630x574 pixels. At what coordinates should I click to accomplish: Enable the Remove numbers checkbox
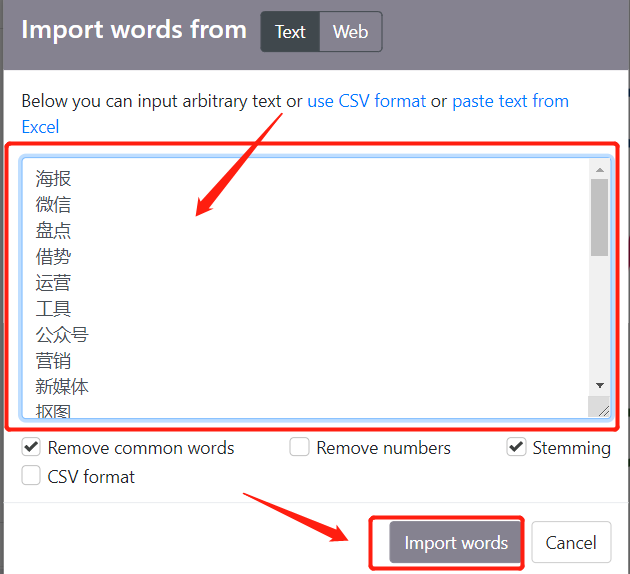[x=299, y=447]
